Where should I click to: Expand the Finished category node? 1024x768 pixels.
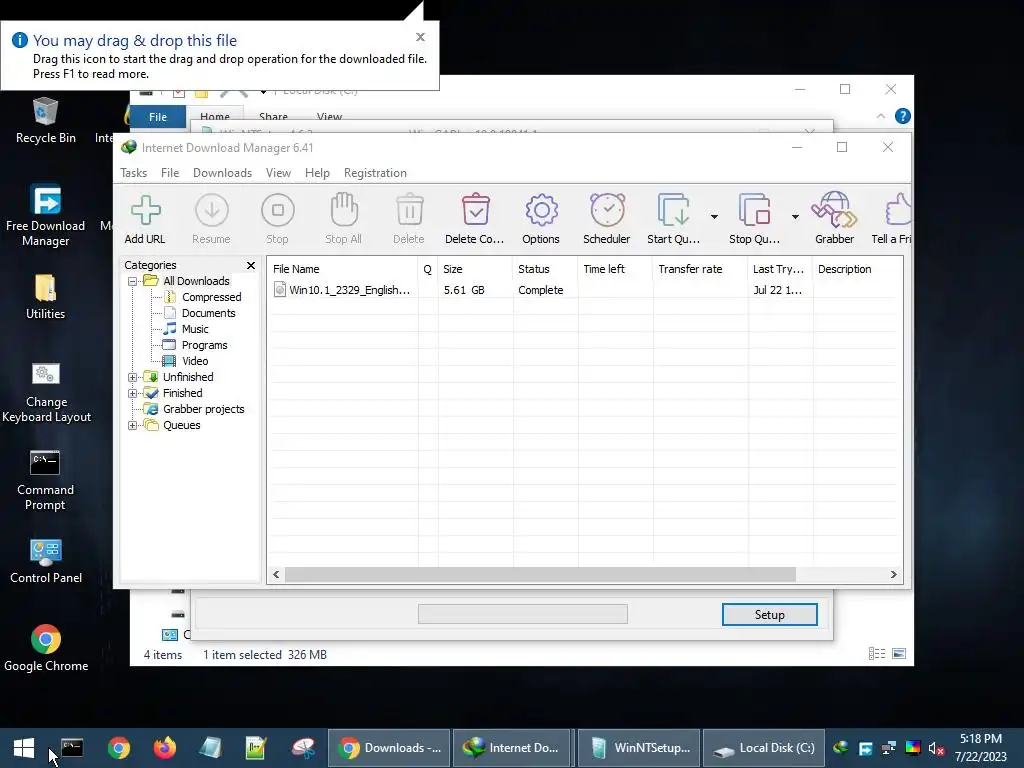[133, 393]
